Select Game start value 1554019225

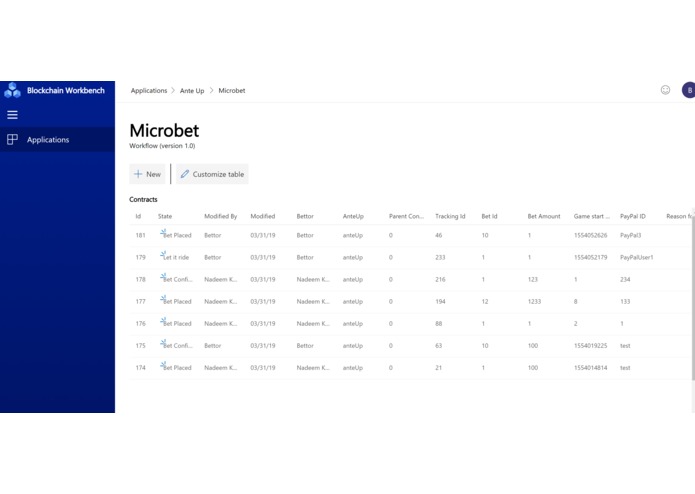click(590, 346)
